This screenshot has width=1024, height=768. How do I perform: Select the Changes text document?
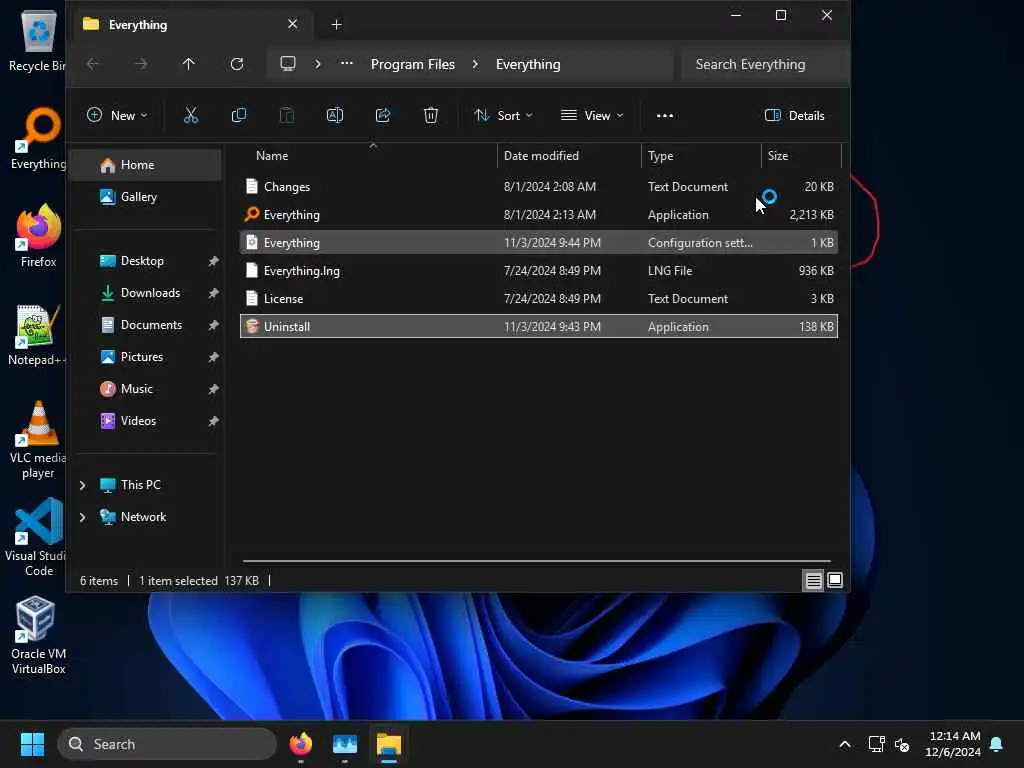tap(539, 187)
